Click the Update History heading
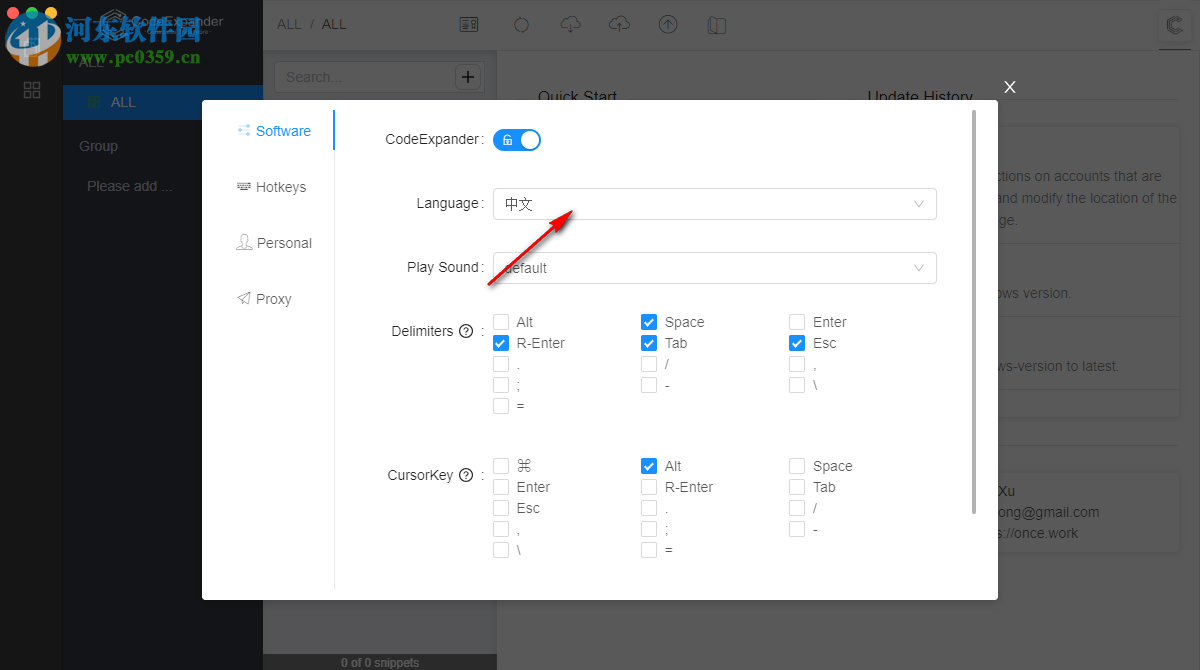1200x670 pixels. pos(920,97)
